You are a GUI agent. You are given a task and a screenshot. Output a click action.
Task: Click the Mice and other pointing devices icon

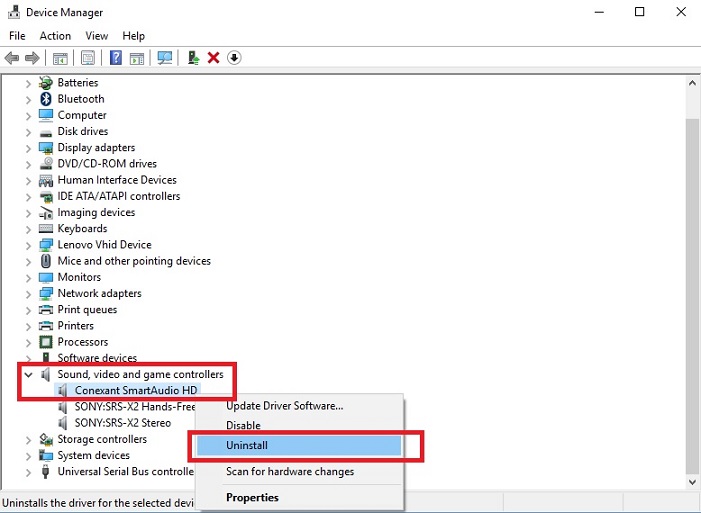coord(46,261)
